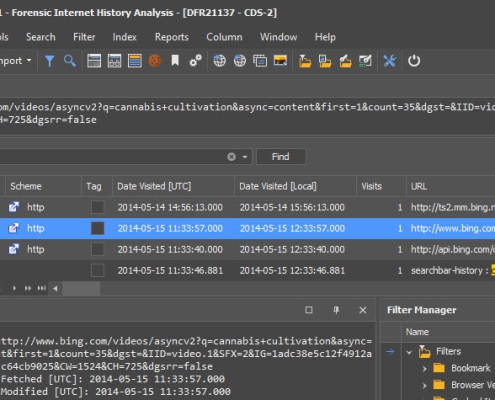Viewport: 495px width, 400px height.
Task: Expand the Bookmark filter folder
Action: tap(424, 369)
